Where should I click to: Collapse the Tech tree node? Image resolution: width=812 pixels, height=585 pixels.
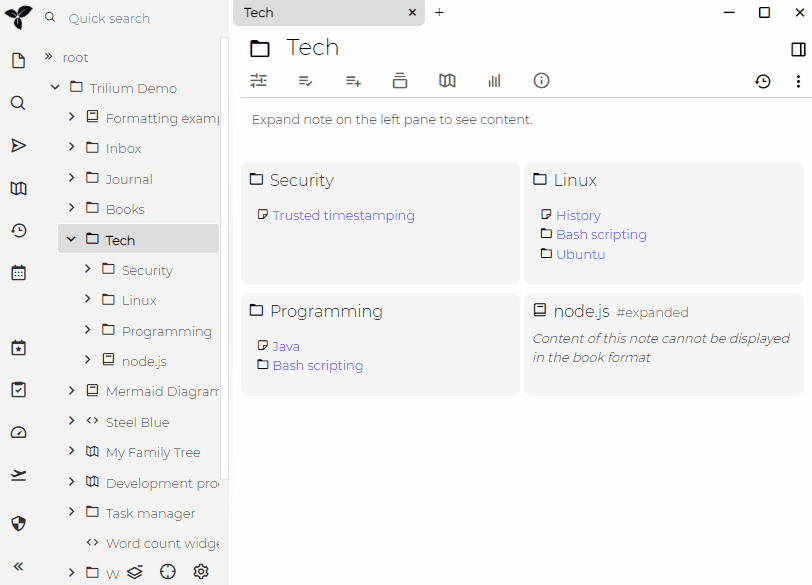(72, 240)
